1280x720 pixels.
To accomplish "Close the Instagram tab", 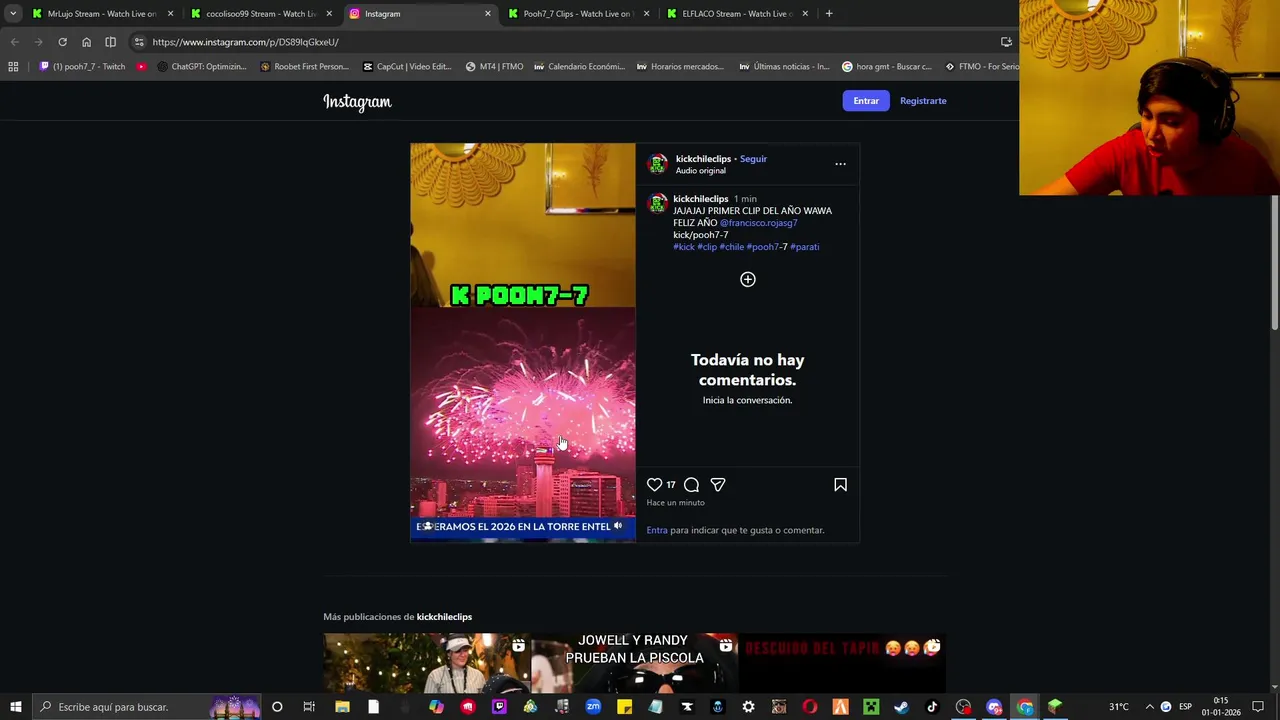I will tap(488, 14).
